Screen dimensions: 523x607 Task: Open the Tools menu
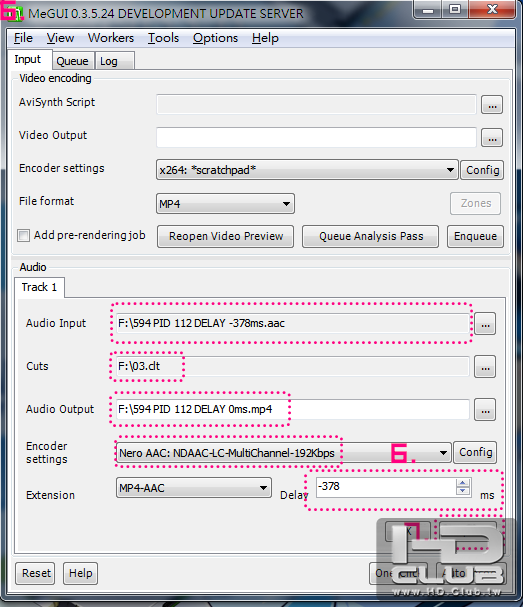[163, 38]
